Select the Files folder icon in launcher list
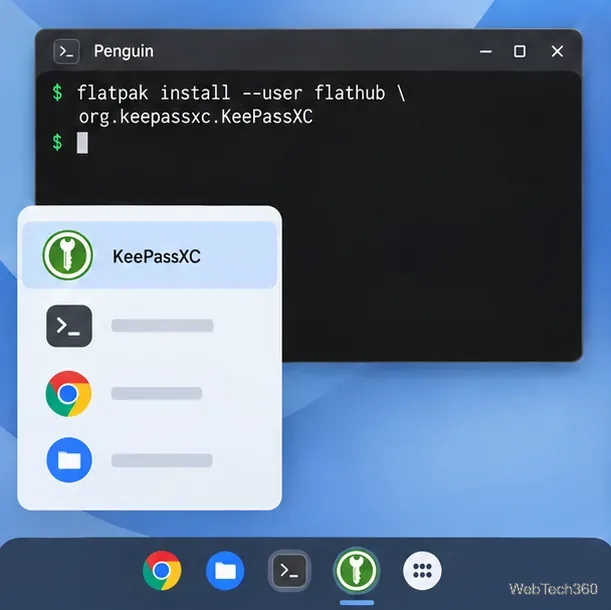The image size is (611, 610). pos(69,460)
